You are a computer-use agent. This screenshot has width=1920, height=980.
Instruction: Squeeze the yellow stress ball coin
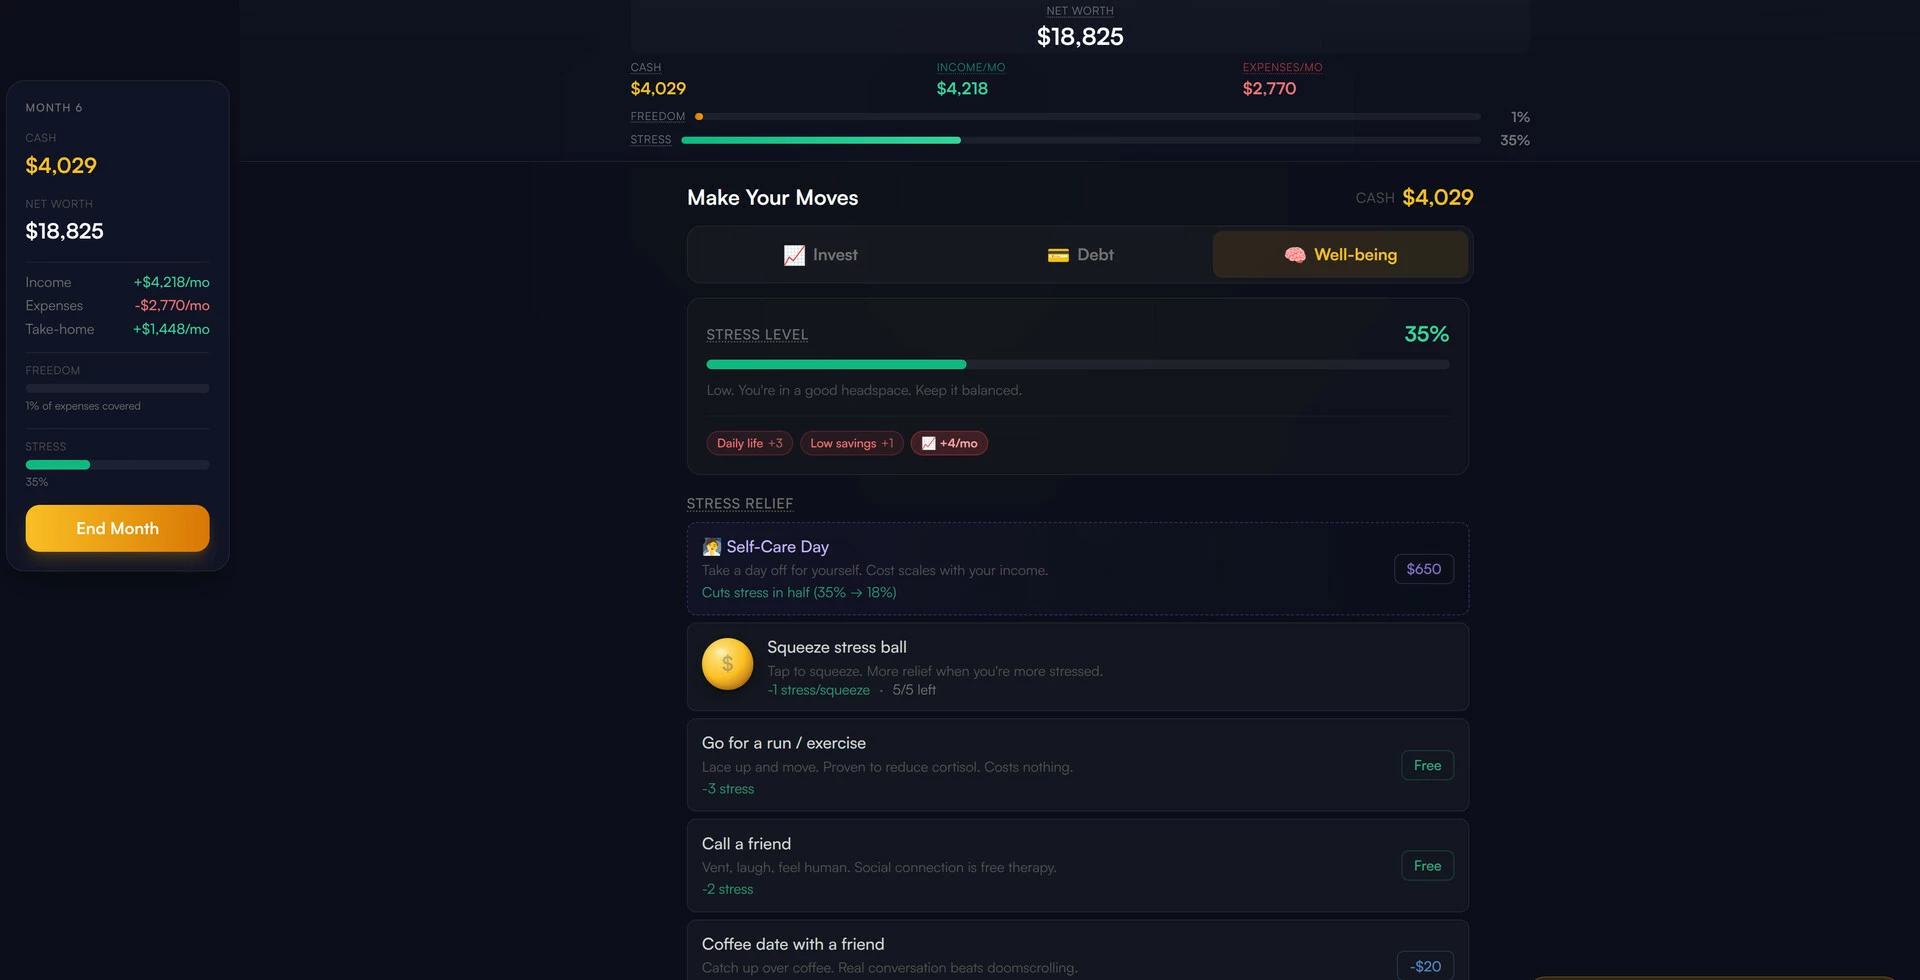727,664
